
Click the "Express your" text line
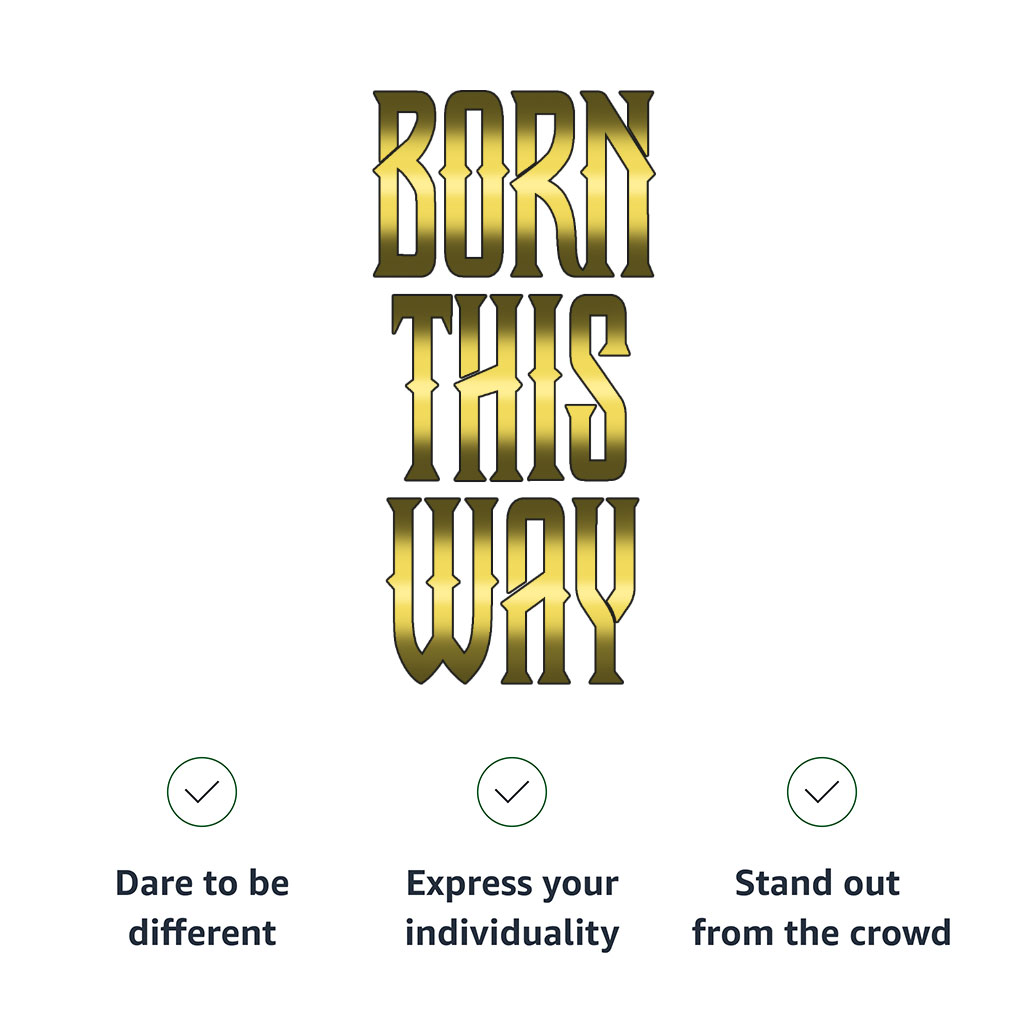(x=512, y=884)
